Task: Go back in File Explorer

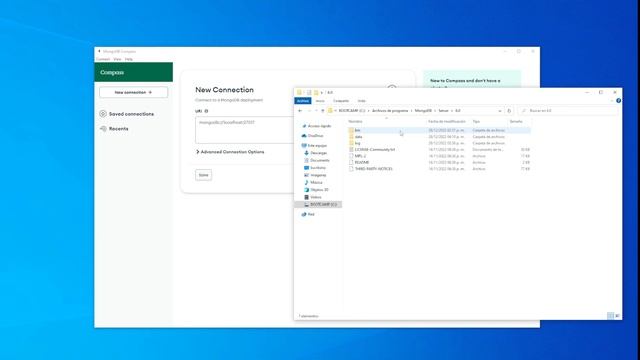Action: coord(300,111)
